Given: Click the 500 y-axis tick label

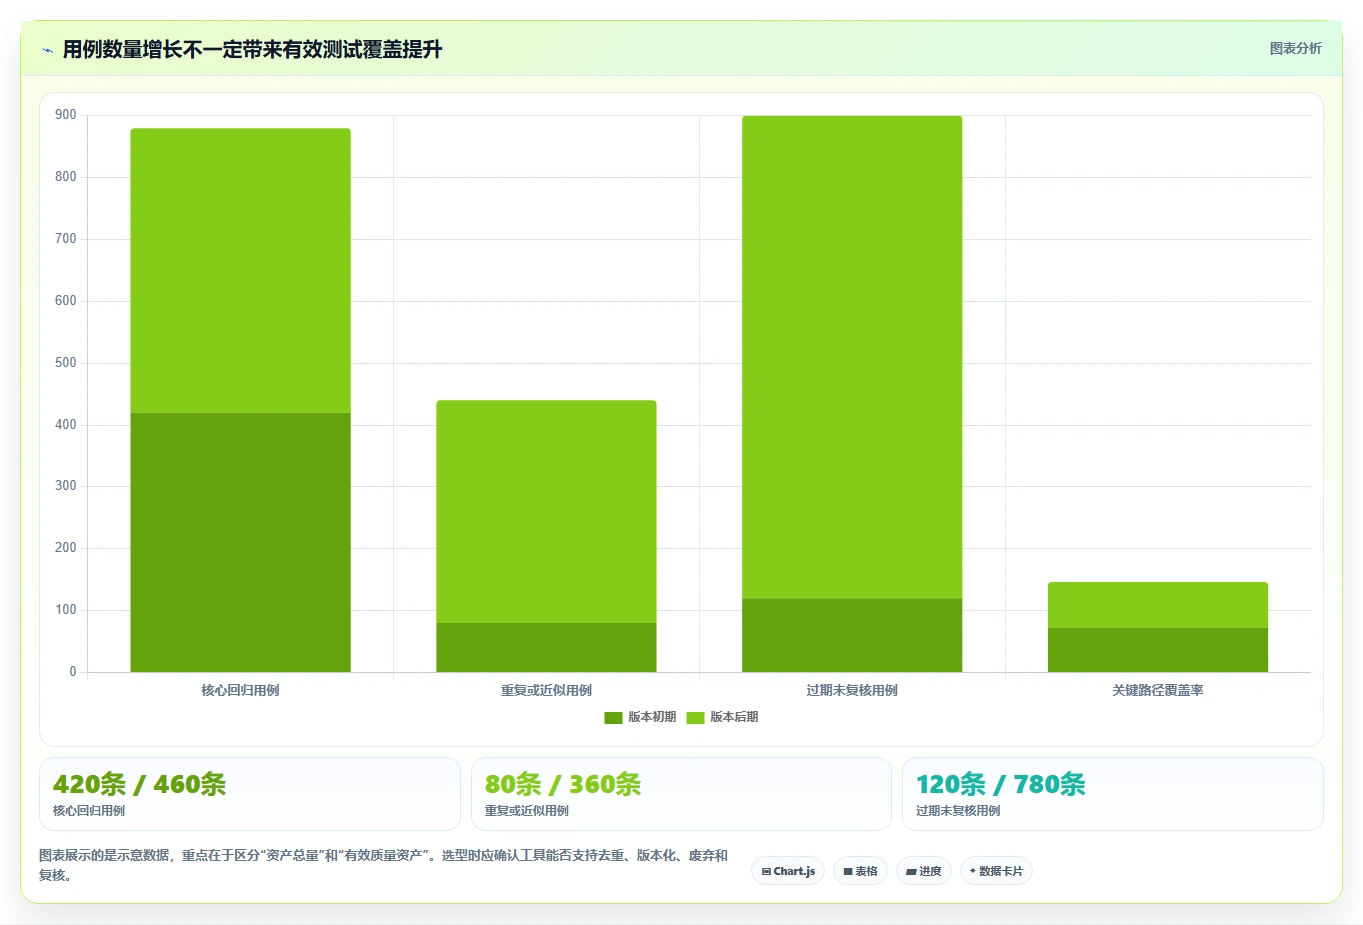Looking at the screenshot, I should [66, 363].
